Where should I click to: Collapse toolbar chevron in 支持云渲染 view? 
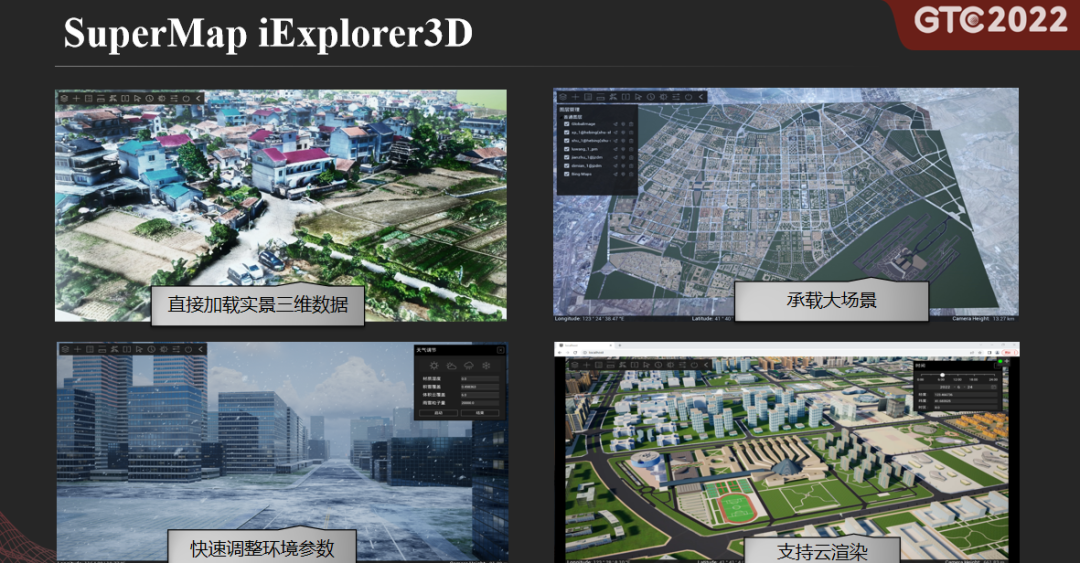pos(706,365)
